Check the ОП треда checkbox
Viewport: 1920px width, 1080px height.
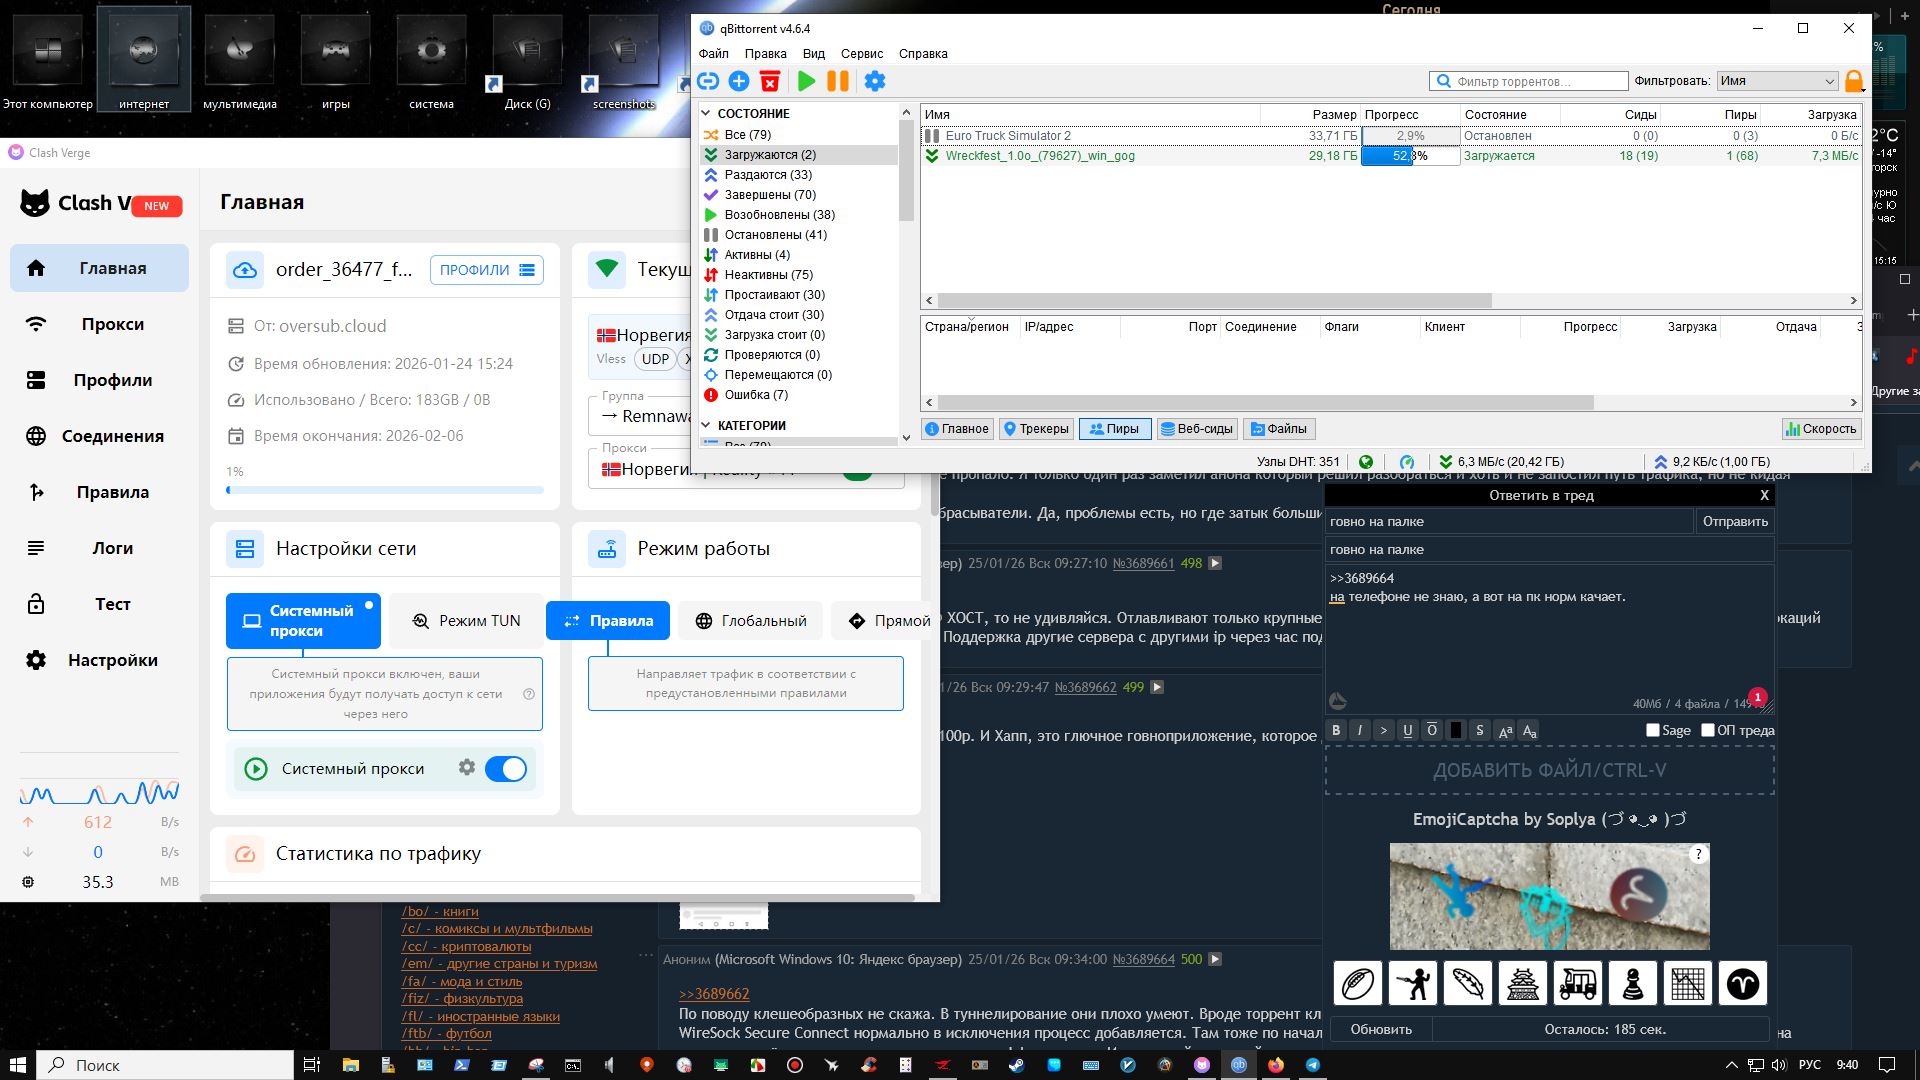click(1708, 731)
